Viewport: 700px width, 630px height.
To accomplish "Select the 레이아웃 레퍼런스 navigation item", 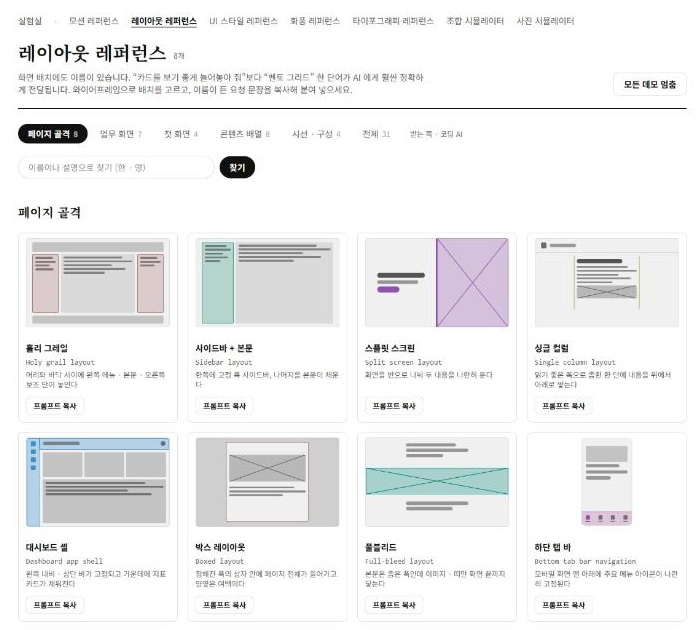I will (164, 21).
